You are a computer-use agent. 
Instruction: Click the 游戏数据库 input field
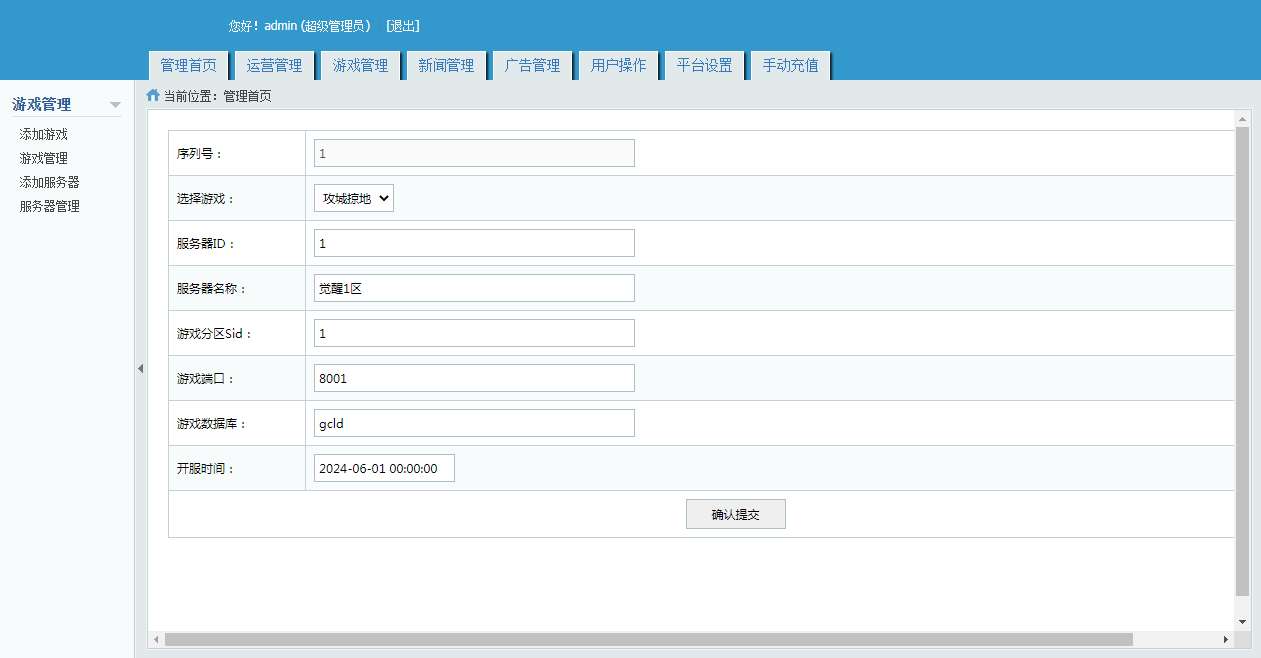(x=474, y=423)
